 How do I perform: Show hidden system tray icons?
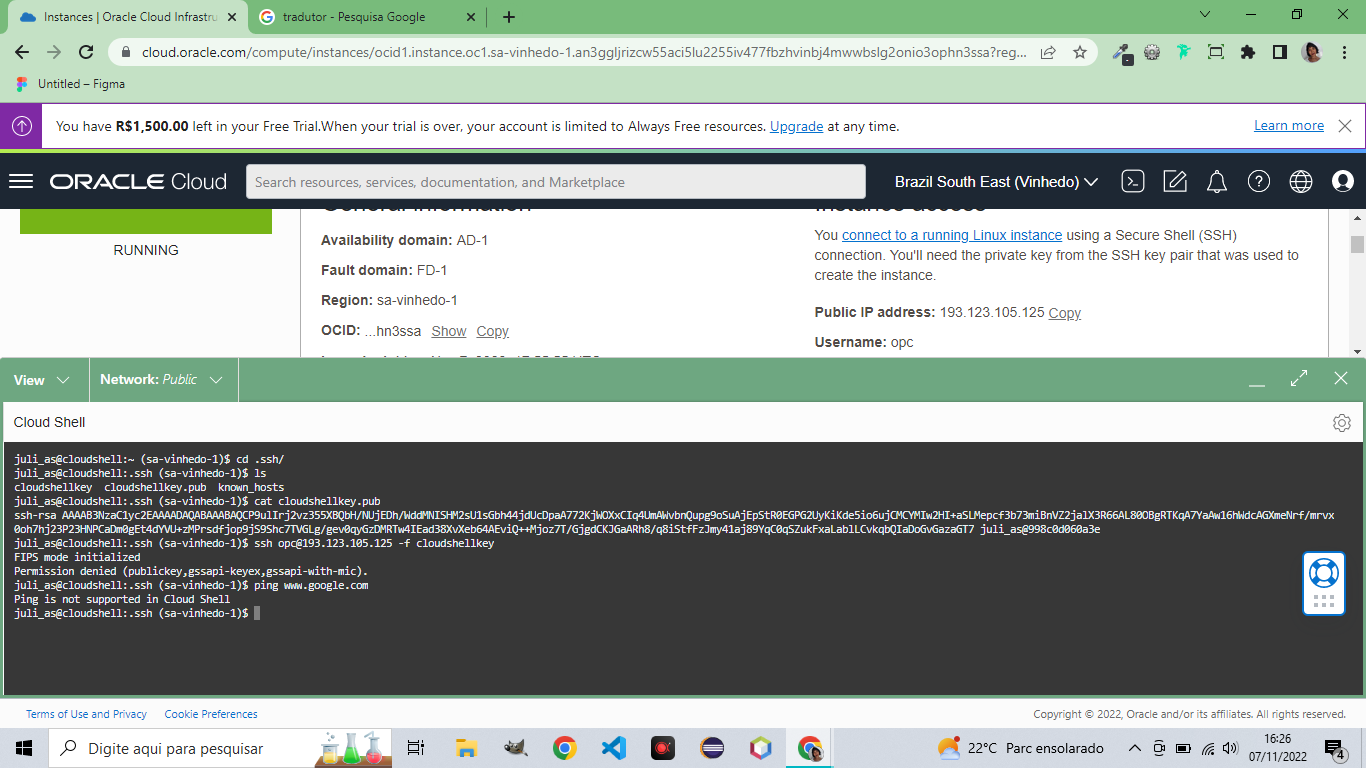coord(1134,748)
